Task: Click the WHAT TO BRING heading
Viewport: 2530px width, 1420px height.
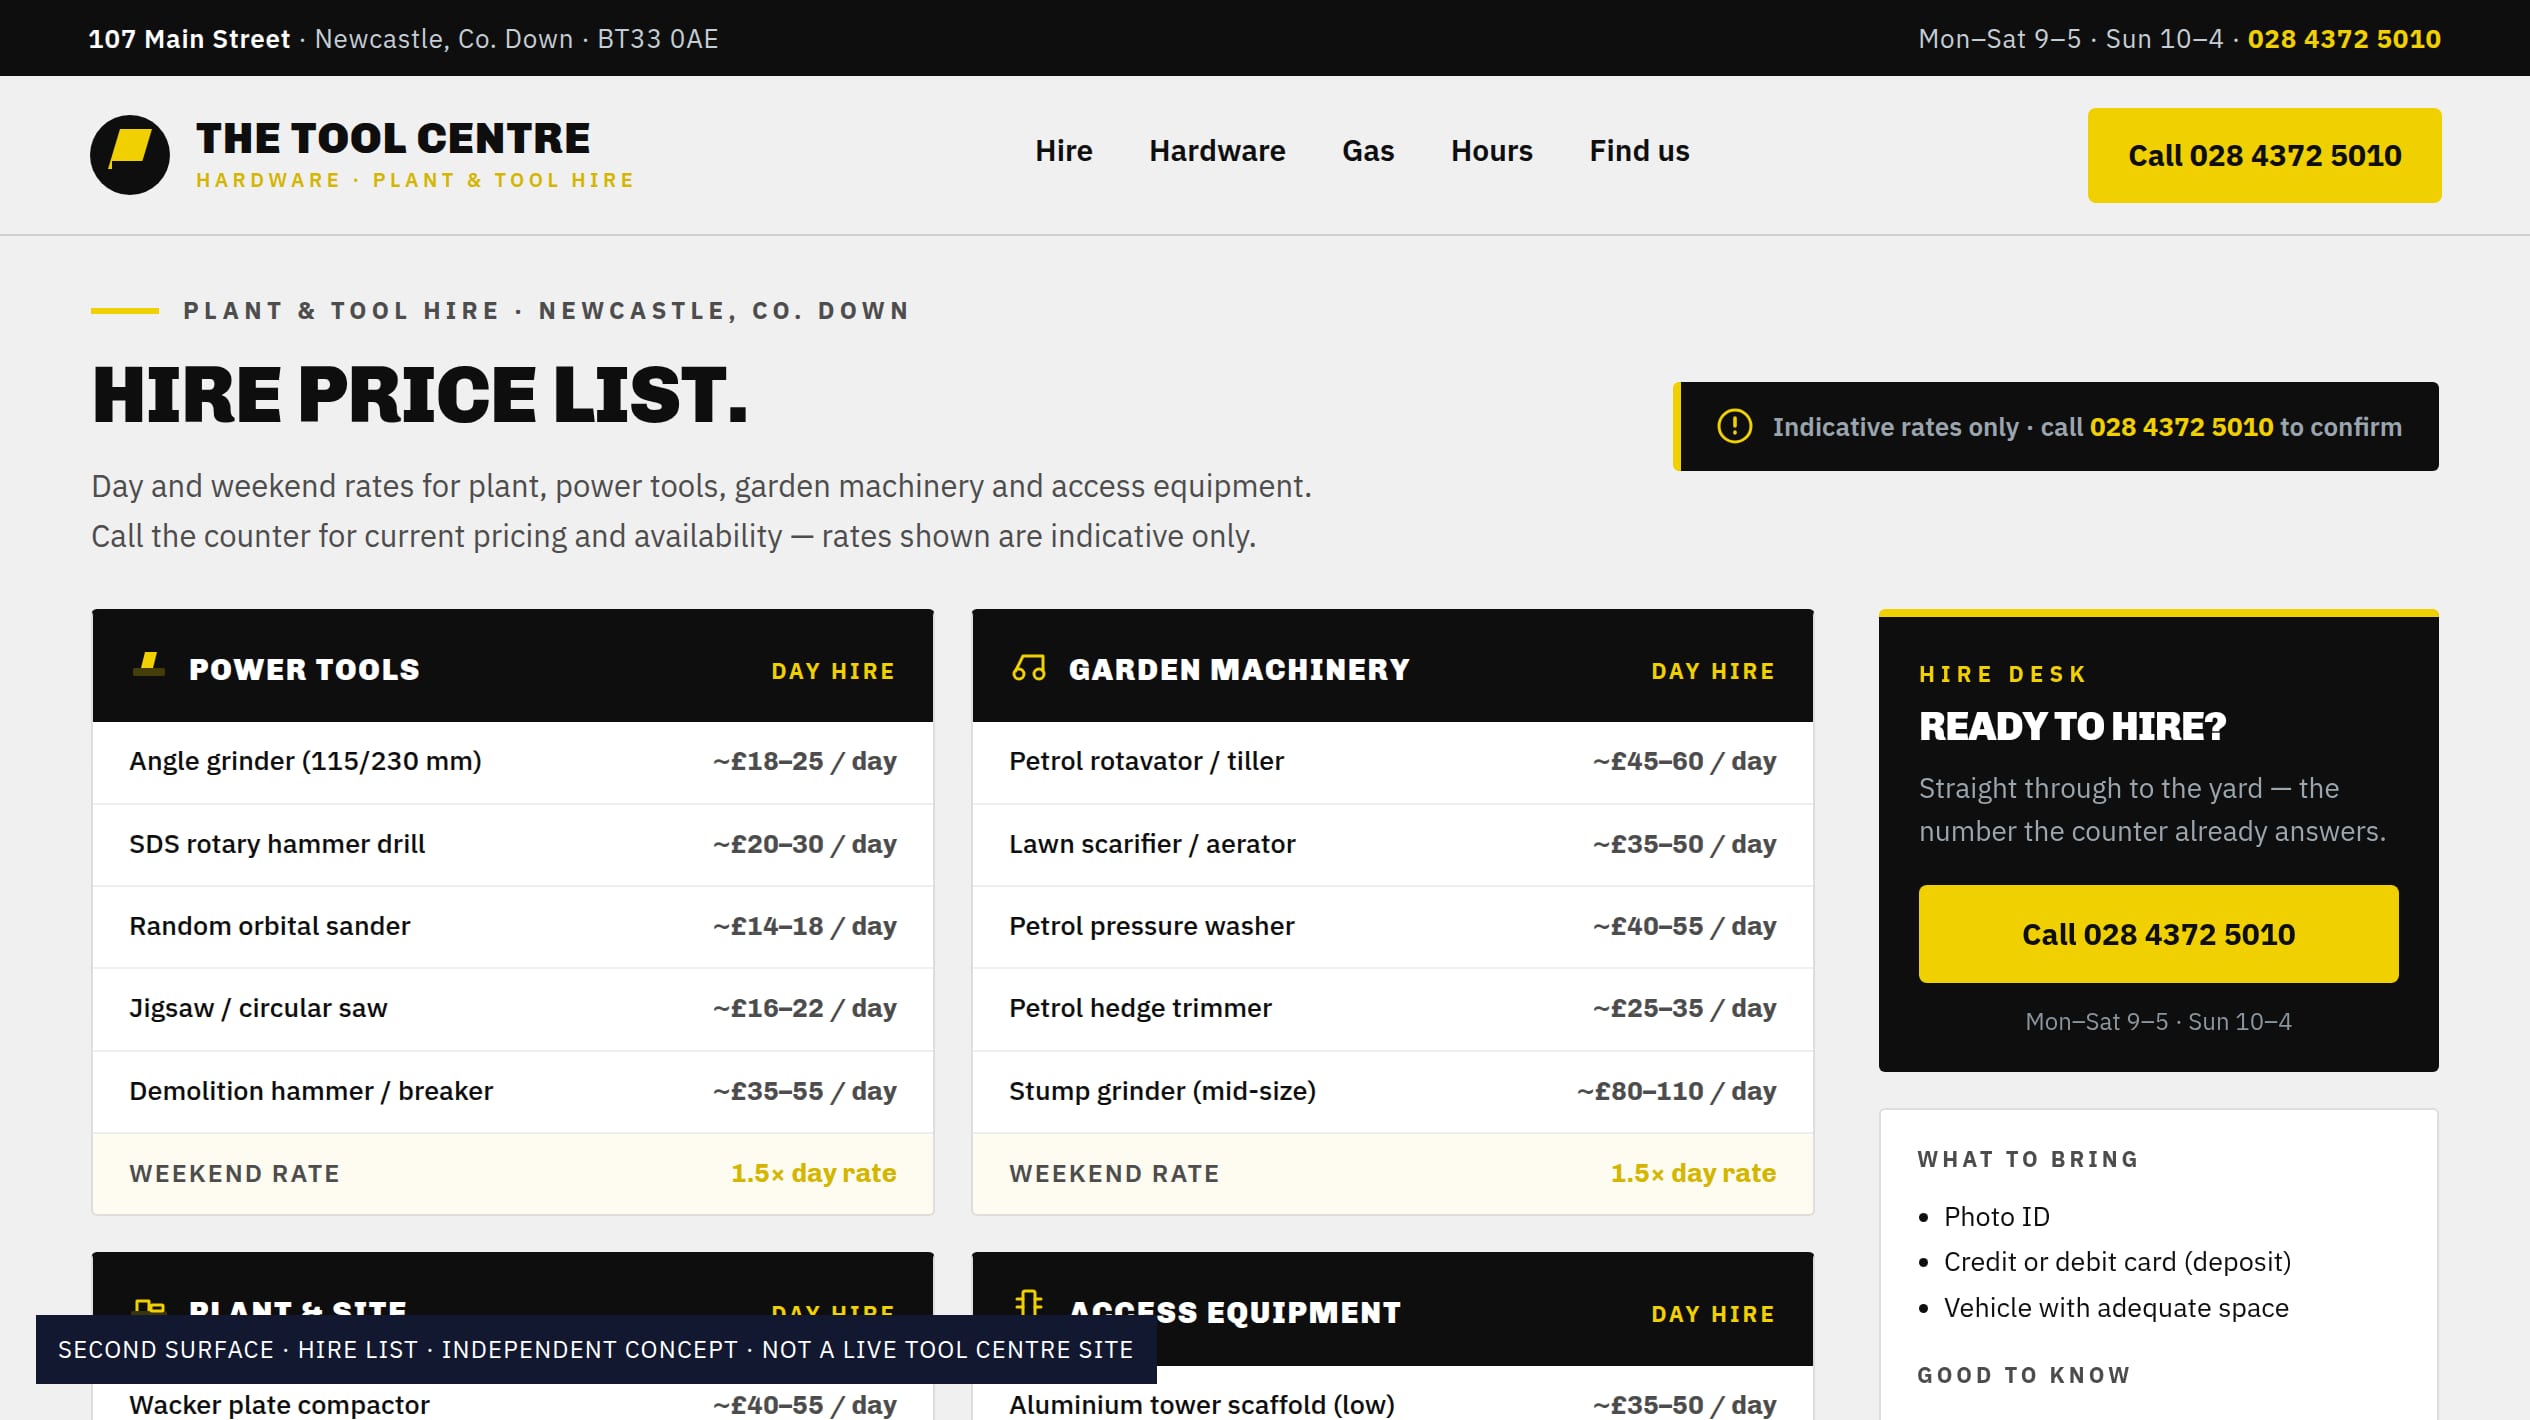Action: click(x=2028, y=1160)
